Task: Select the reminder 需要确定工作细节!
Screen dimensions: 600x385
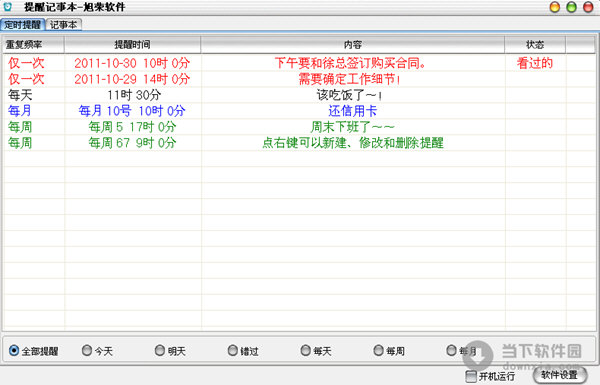Action: tap(350, 79)
